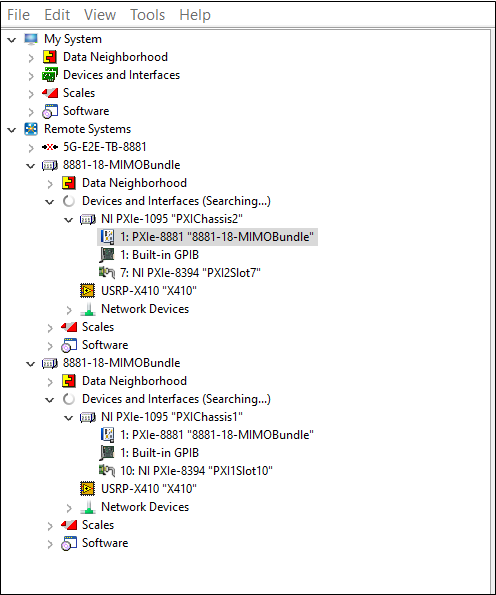Click USRP-X410 icon just below PXI1Slot10
Image resolution: width=496 pixels, height=595 pixels.
pyautogui.click(x=88, y=489)
